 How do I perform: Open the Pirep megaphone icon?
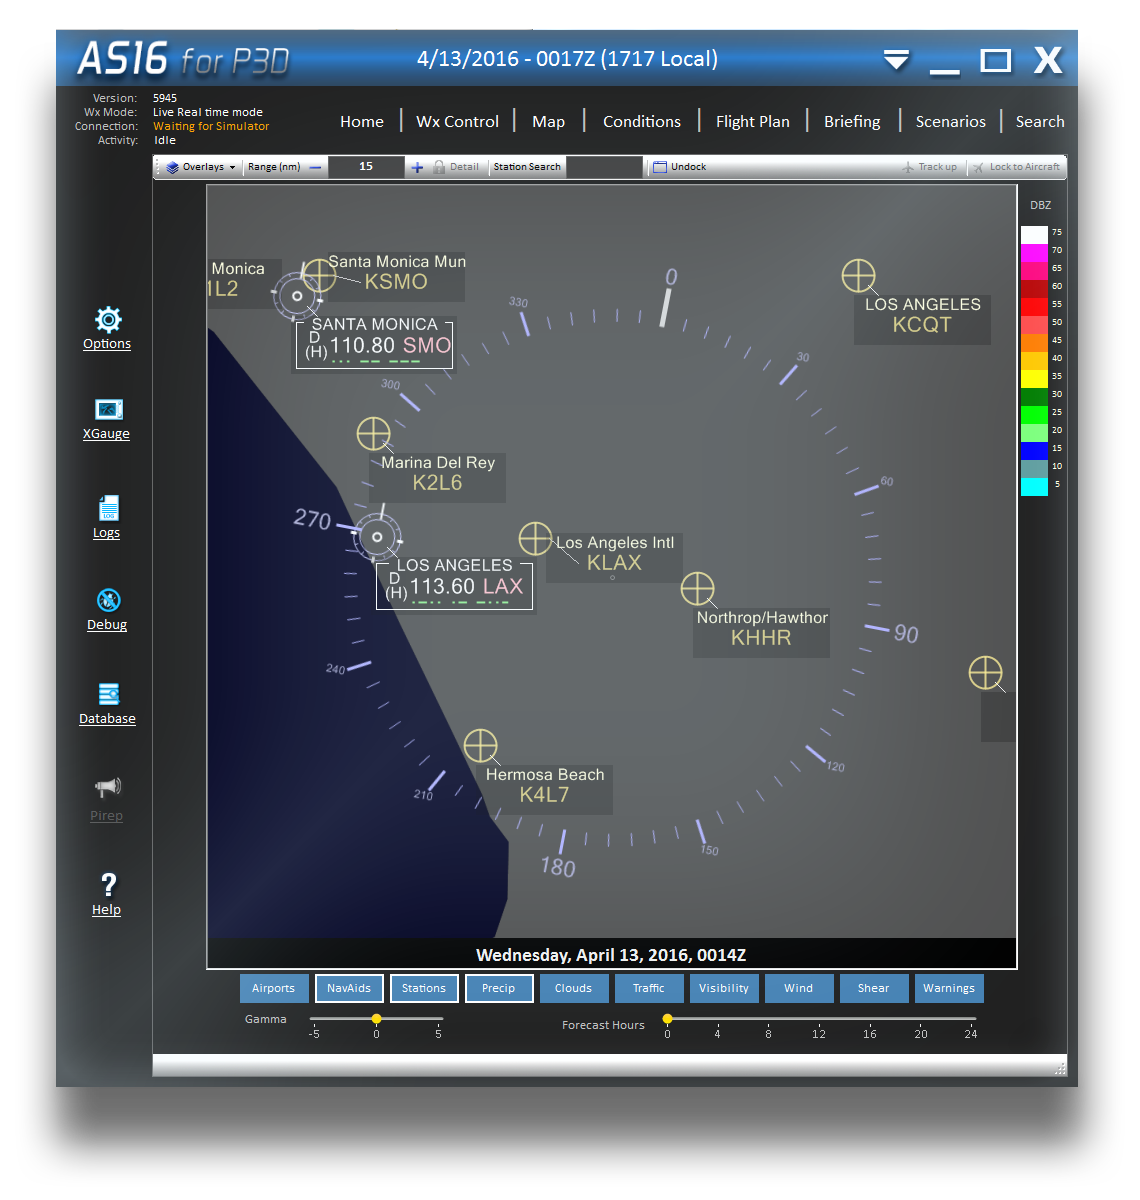(108, 787)
